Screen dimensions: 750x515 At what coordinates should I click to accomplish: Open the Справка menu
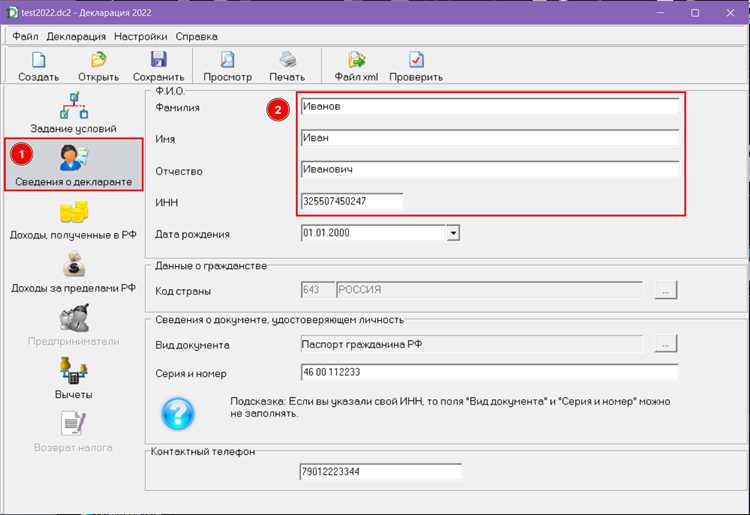[197, 36]
